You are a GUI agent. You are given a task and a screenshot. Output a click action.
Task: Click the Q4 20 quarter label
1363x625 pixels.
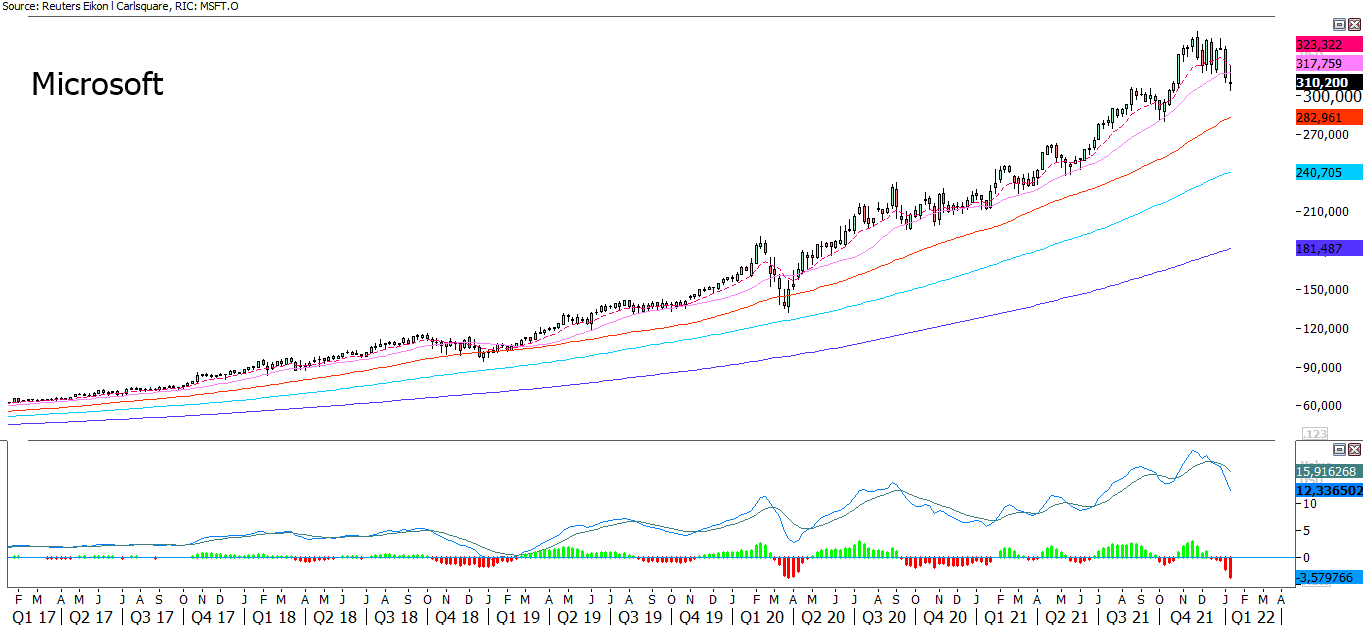pos(947,617)
